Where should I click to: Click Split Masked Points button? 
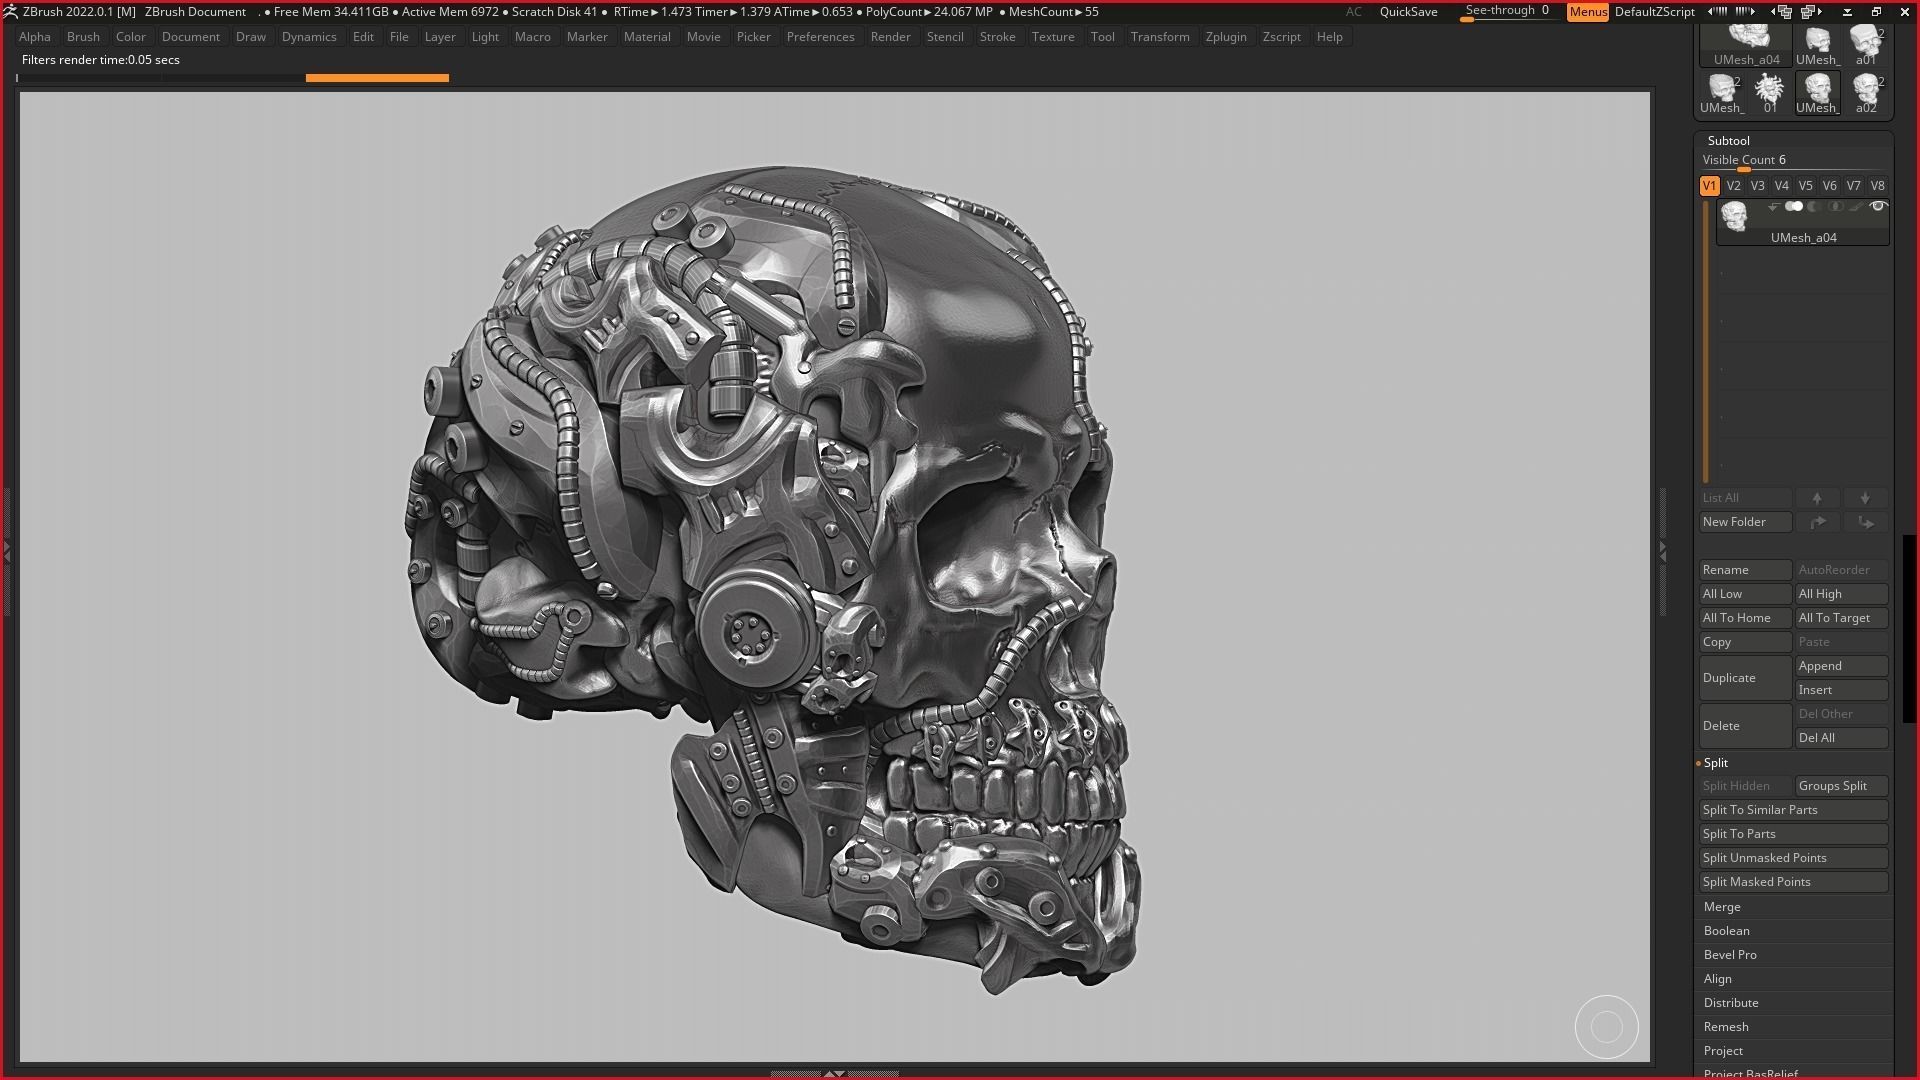pyautogui.click(x=1793, y=882)
